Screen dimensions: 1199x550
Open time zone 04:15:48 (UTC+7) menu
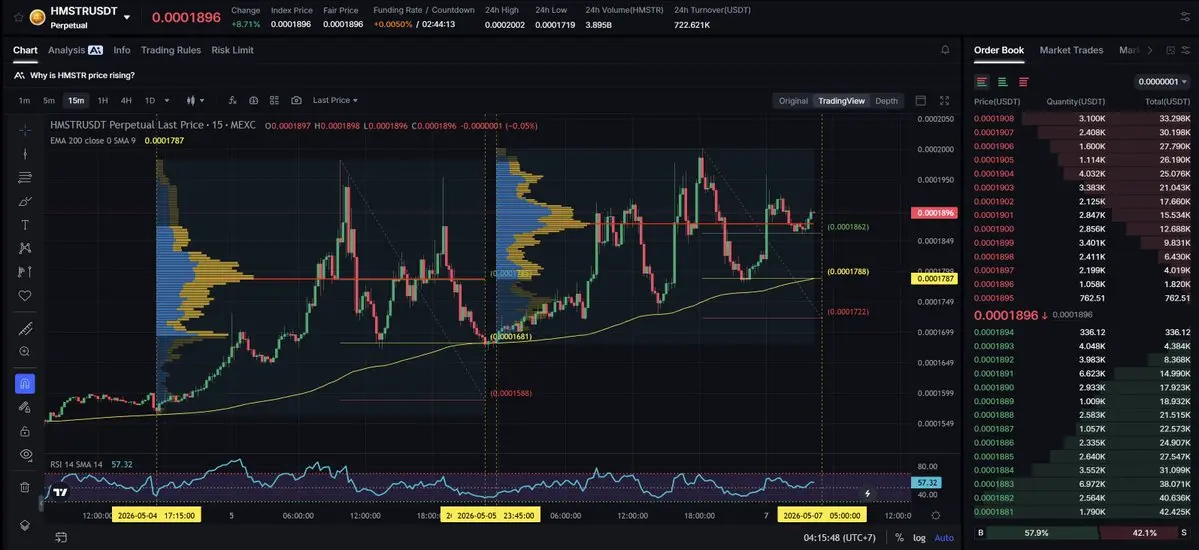841,538
